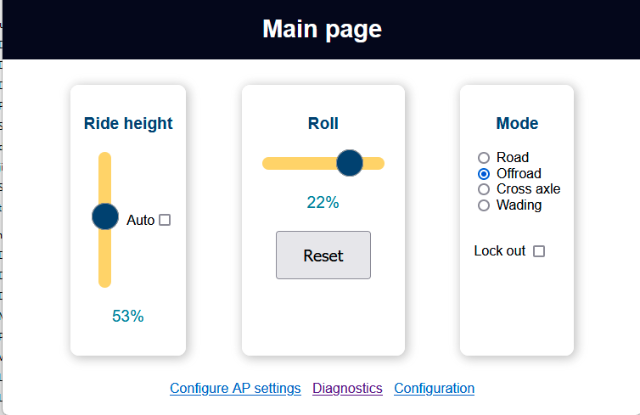The width and height of the screenshot is (640, 415).
Task: Toggle the Lock out checkbox
Action: (539, 251)
